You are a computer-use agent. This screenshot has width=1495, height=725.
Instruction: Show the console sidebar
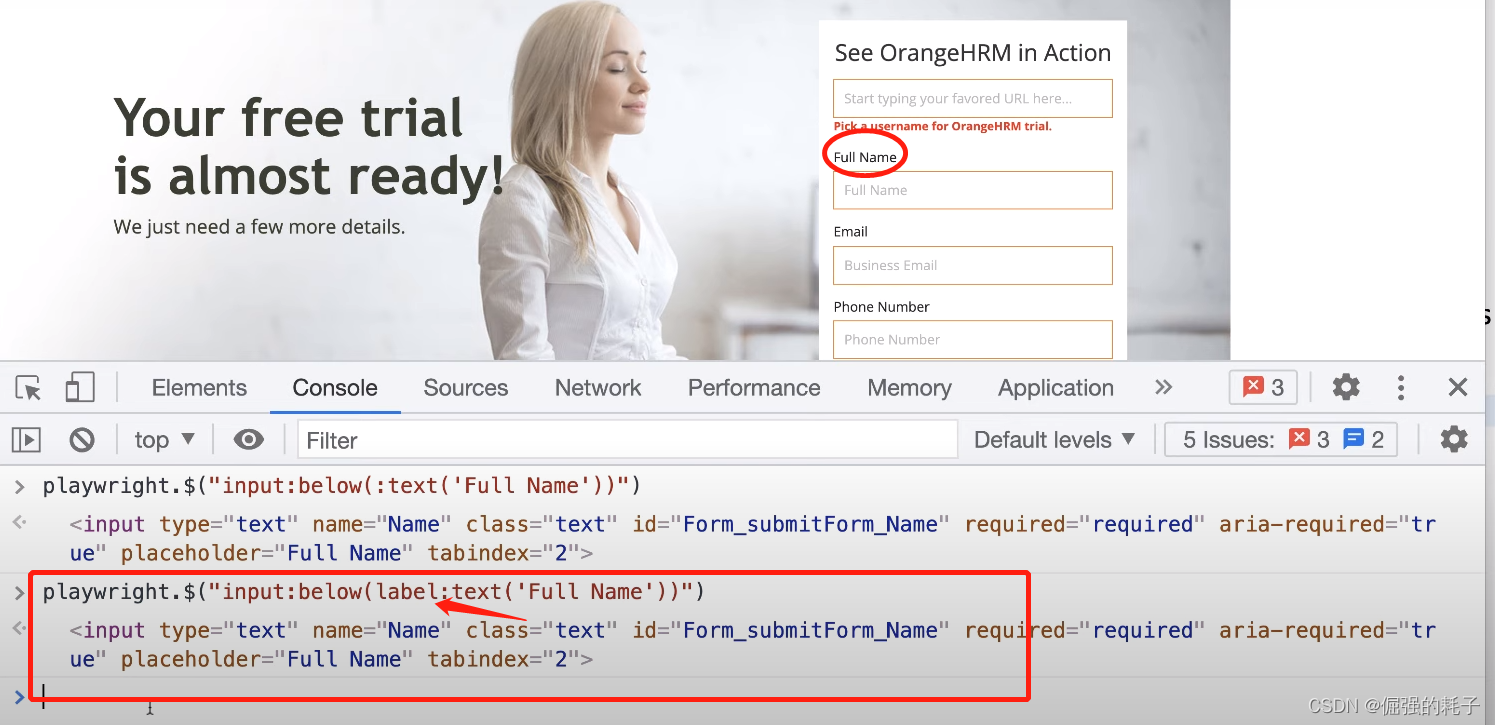pyautogui.click(x=26, y=440)
